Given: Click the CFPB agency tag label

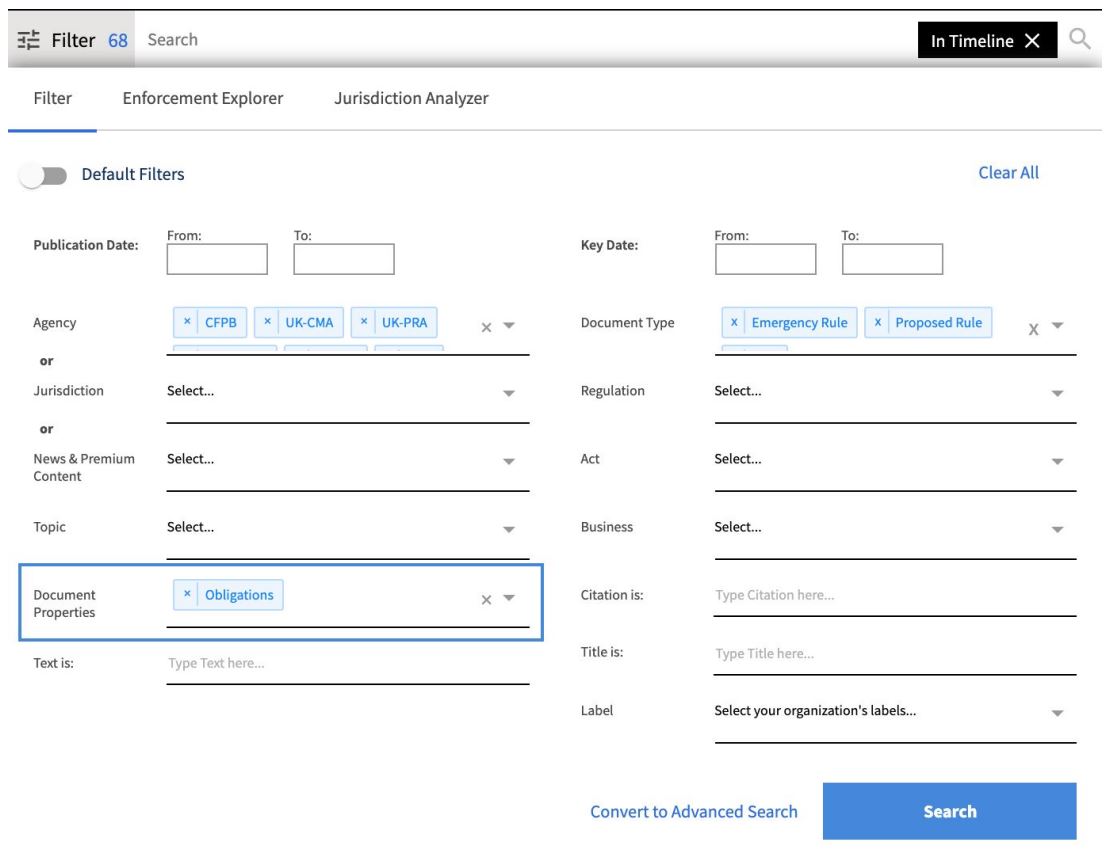Looking at the screenshot, I should click(x=221, y=322).
